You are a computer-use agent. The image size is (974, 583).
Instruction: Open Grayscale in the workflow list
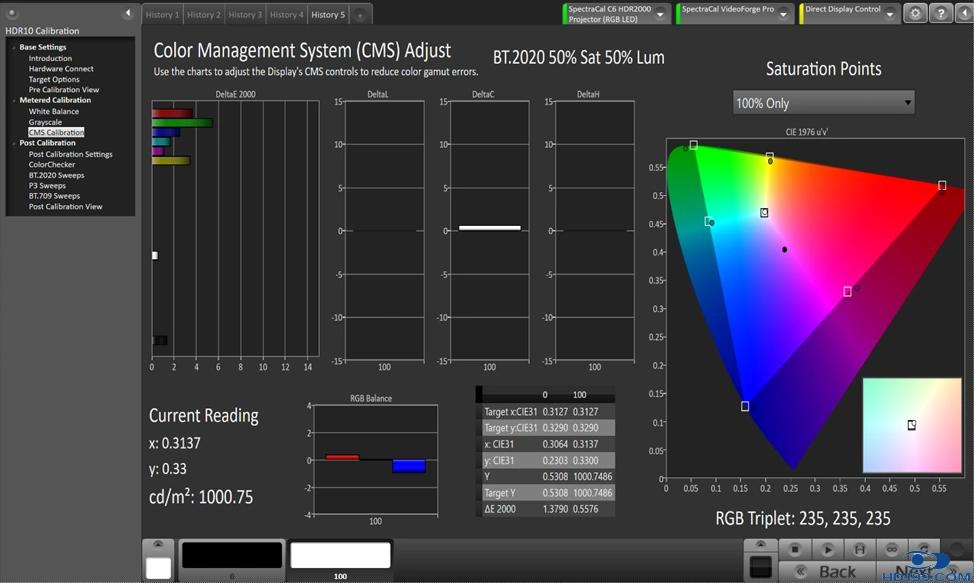[x=45, y=122]
